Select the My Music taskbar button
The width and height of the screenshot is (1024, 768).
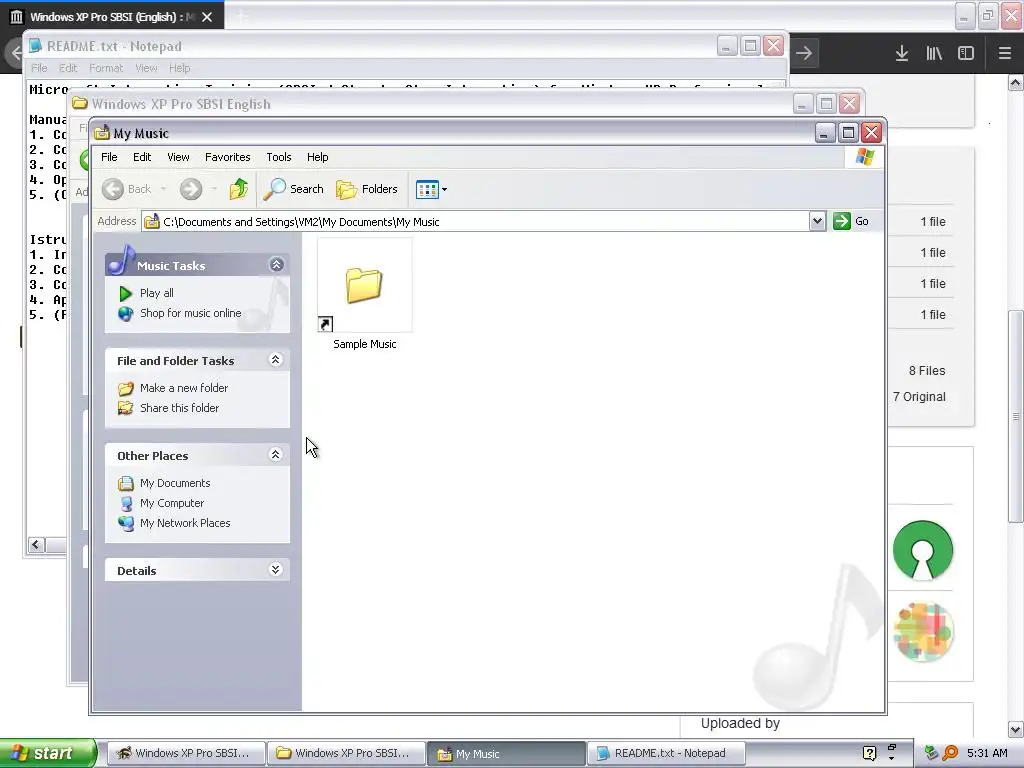506,754
